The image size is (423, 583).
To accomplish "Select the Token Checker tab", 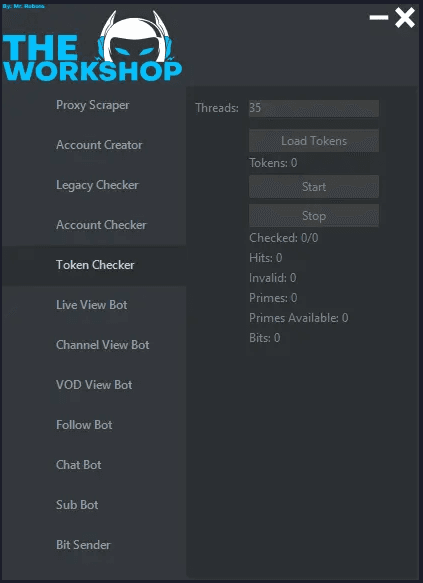I will 94,265.
